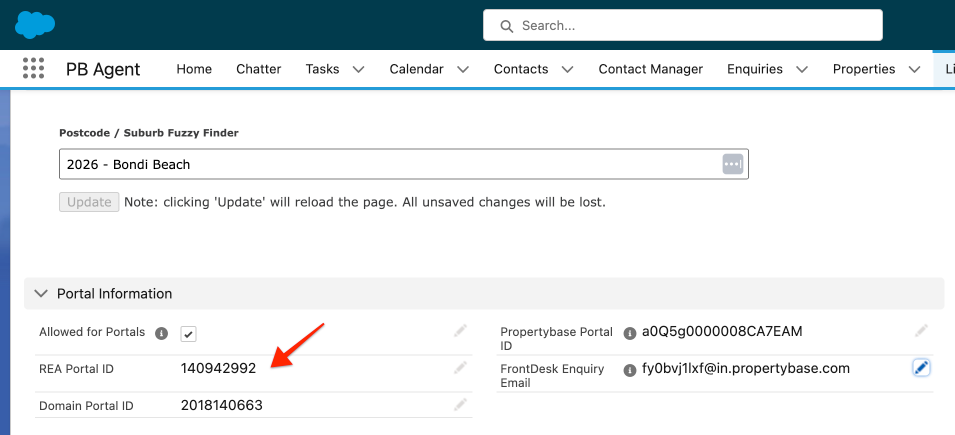Go to the Home tab
The image size is (955, 435).
[x=194, y=69]
